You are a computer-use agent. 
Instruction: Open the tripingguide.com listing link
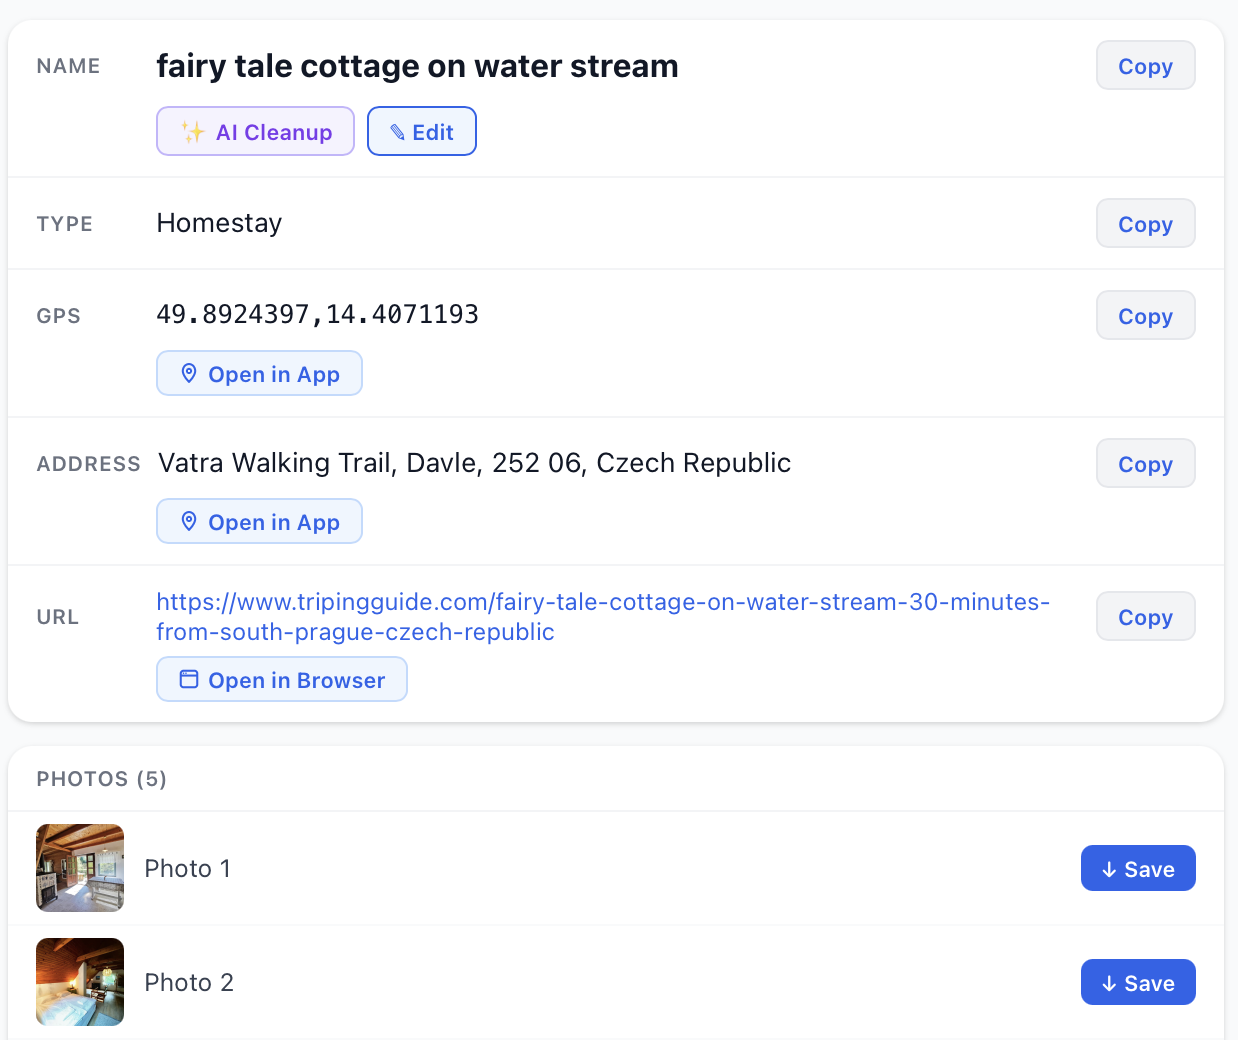[x=602, y=603]
